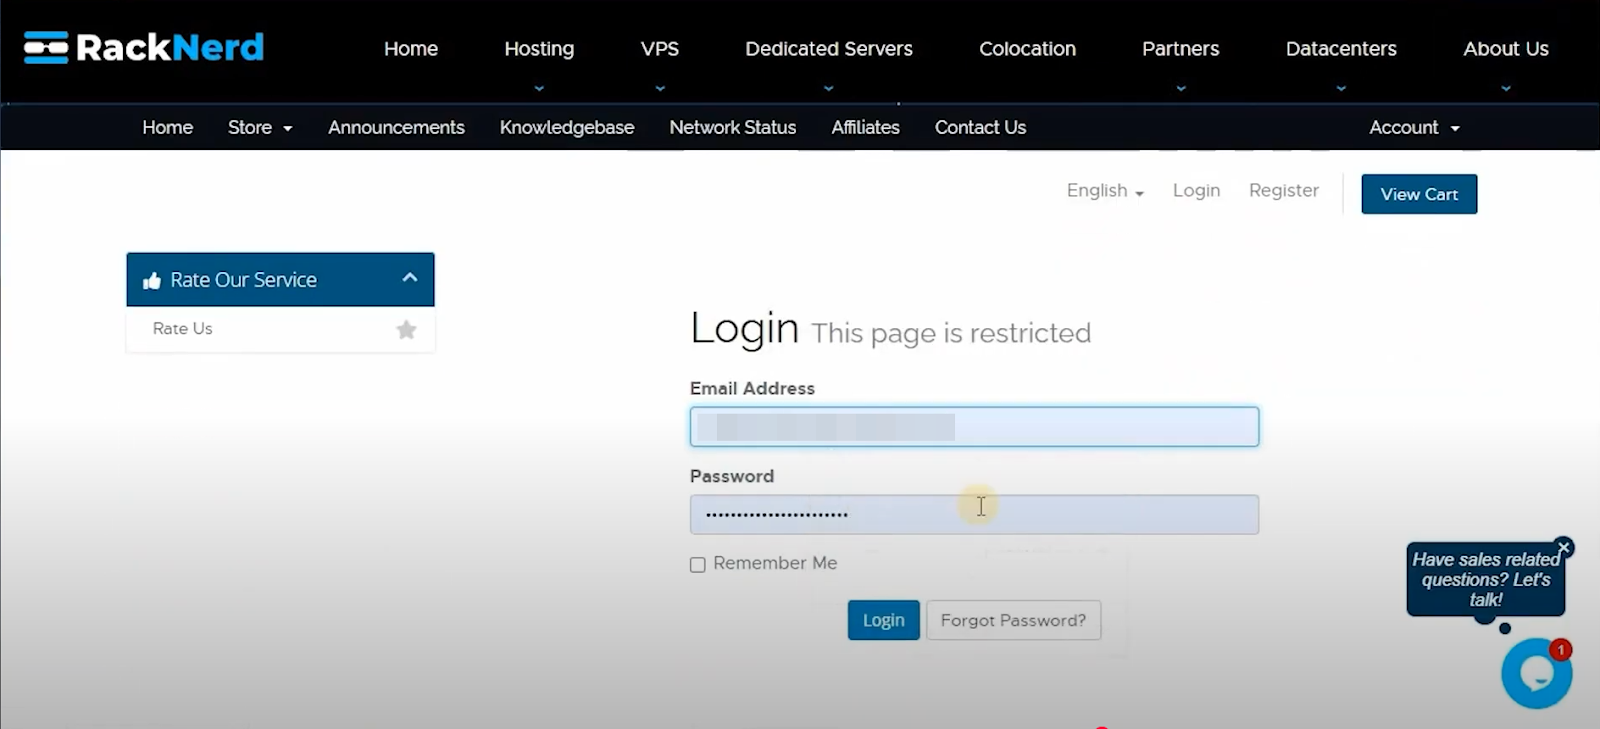The width and height of the screenshot is (1600, 729).
Task: Expand the Partners menu chevron
Action: pyautogui.click(x=1181, y=88)
